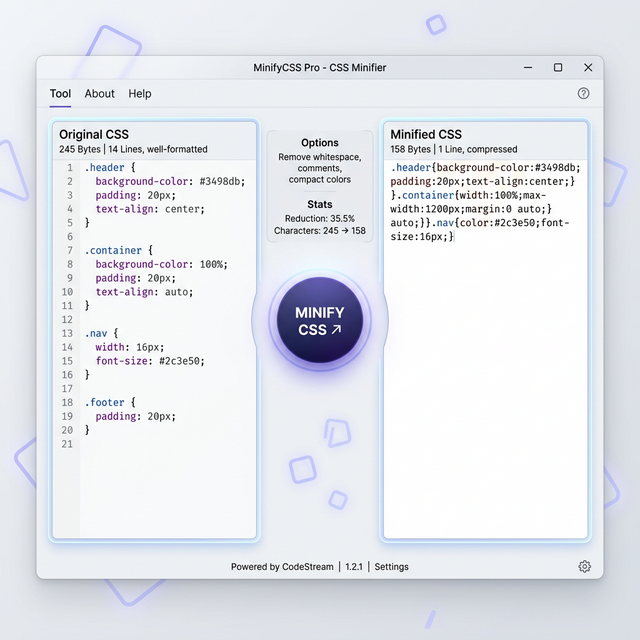640x640 pixels.
Task: Click the .header selector on line 1
Action: tap(105, 168)
